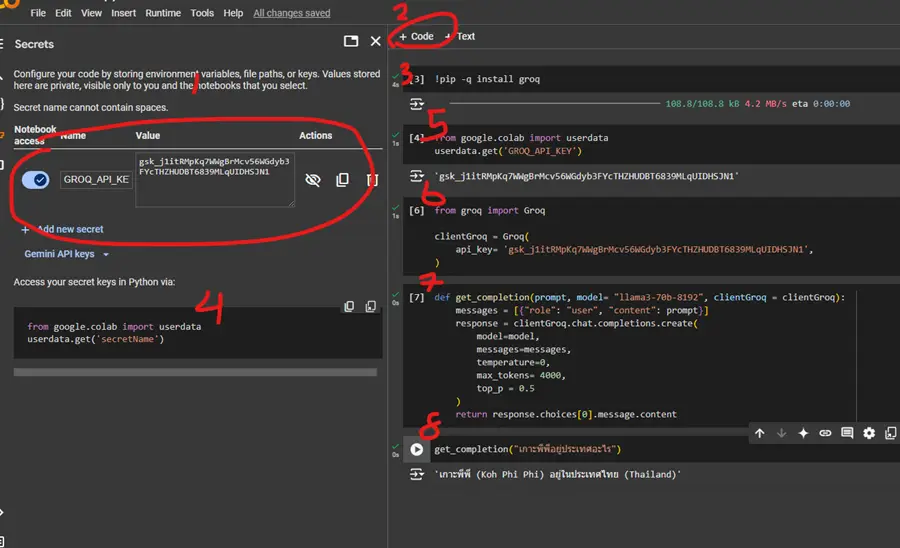Open cell settings gear icon
Viewport: 900px width, 548px height.
click(x=869, y=433)
